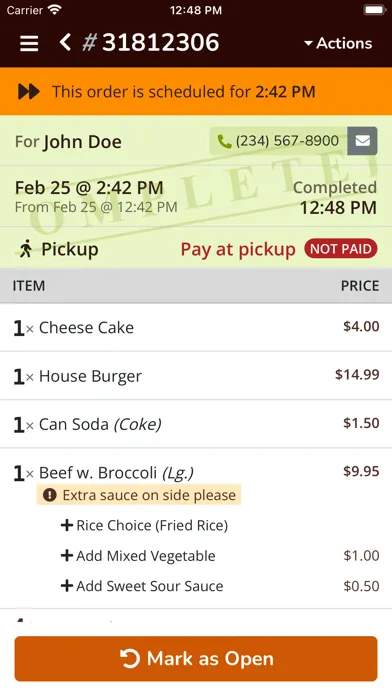Tap the fast-forward scheduled order icon

[x=28, y=91]
